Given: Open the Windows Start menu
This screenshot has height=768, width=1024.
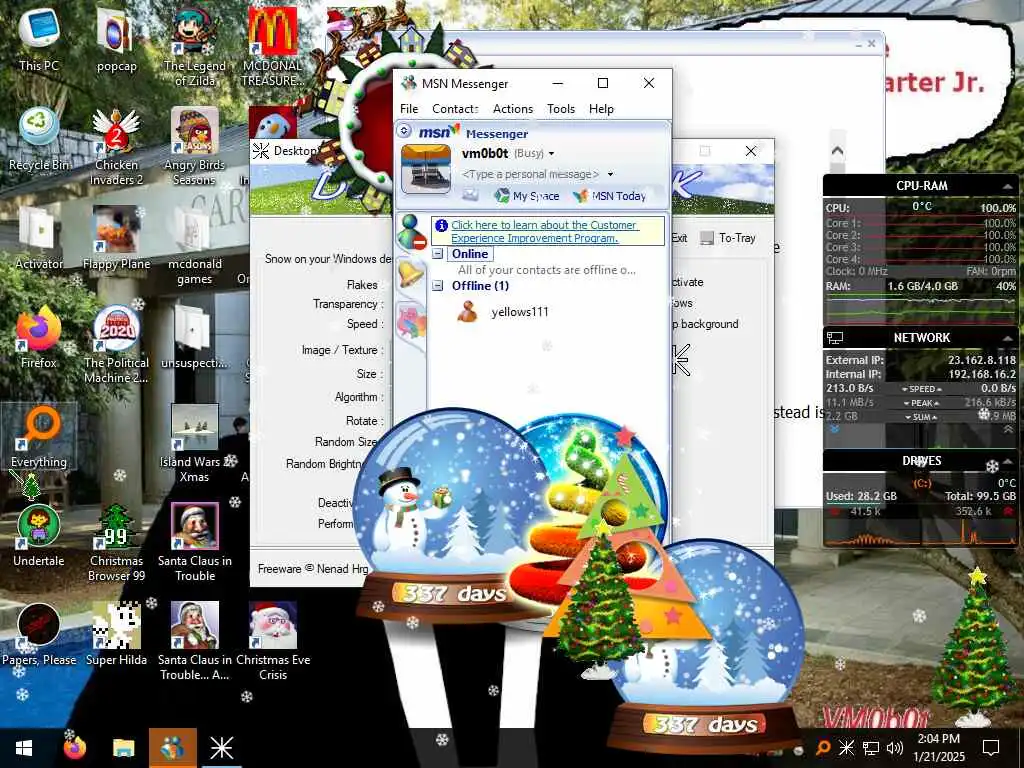Looking at the screenshot, I should [24, 748].
